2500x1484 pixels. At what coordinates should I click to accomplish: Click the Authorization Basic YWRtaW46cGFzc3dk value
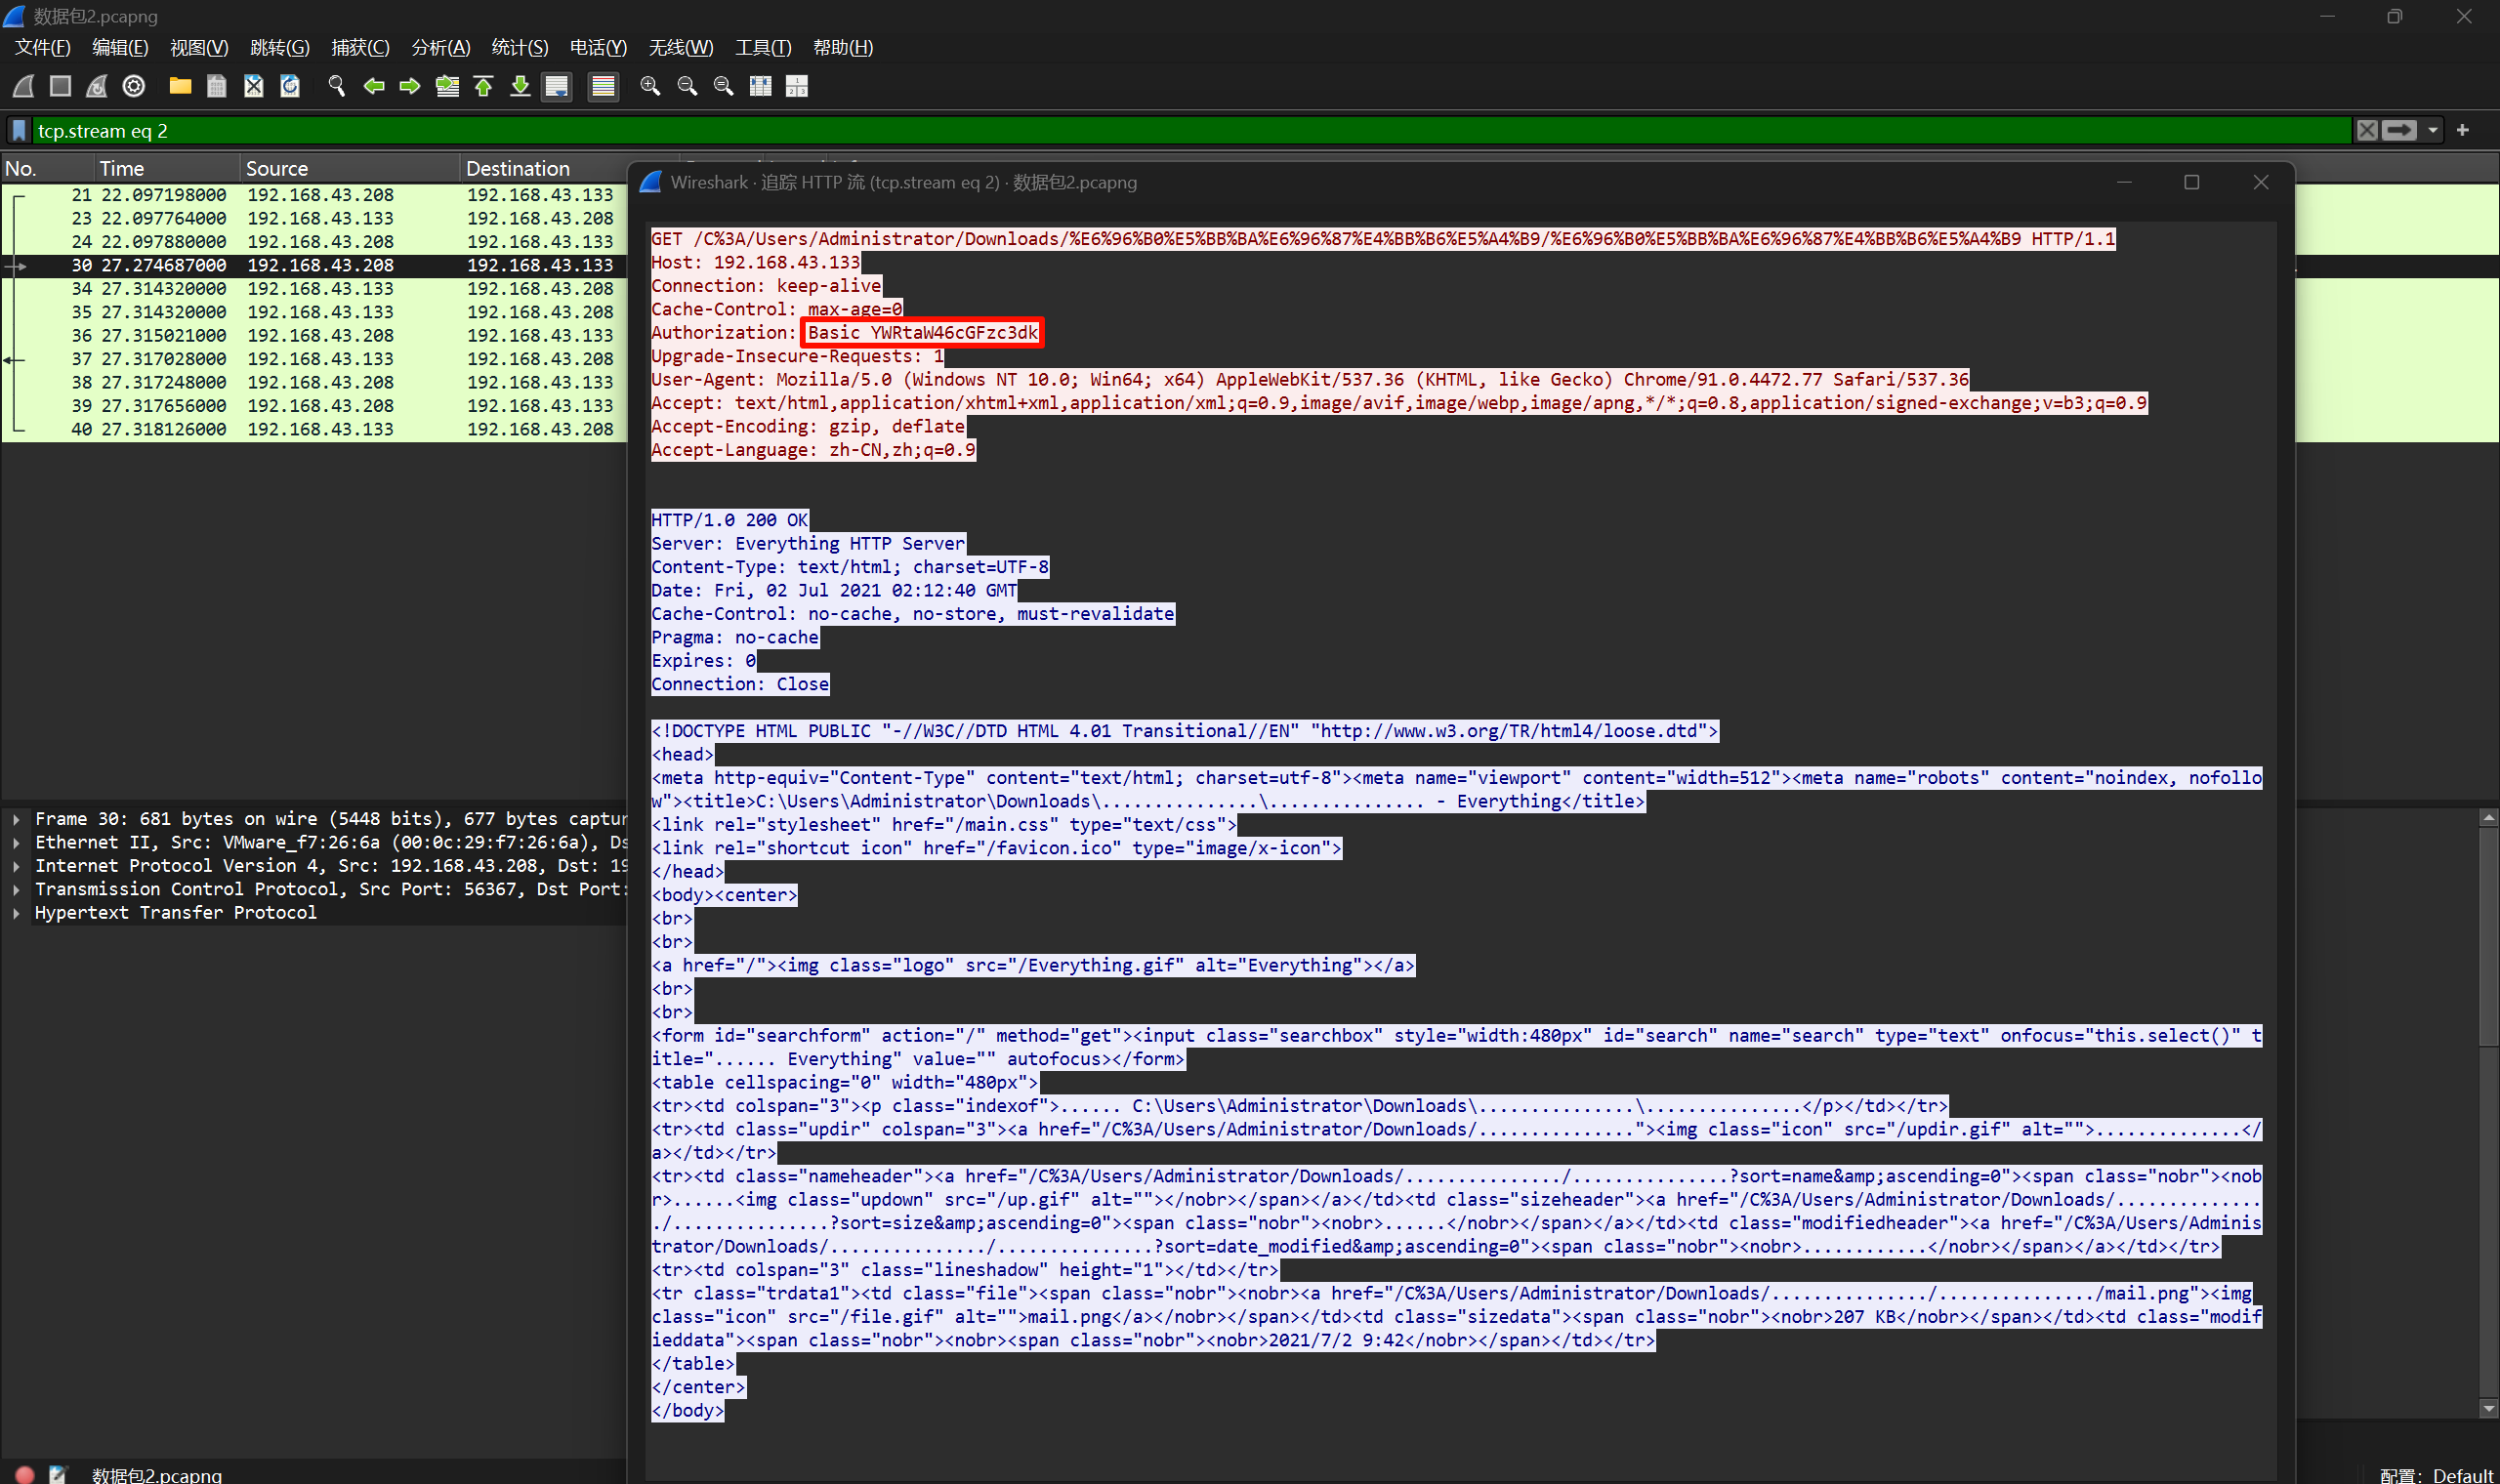[x=923, y=333]
